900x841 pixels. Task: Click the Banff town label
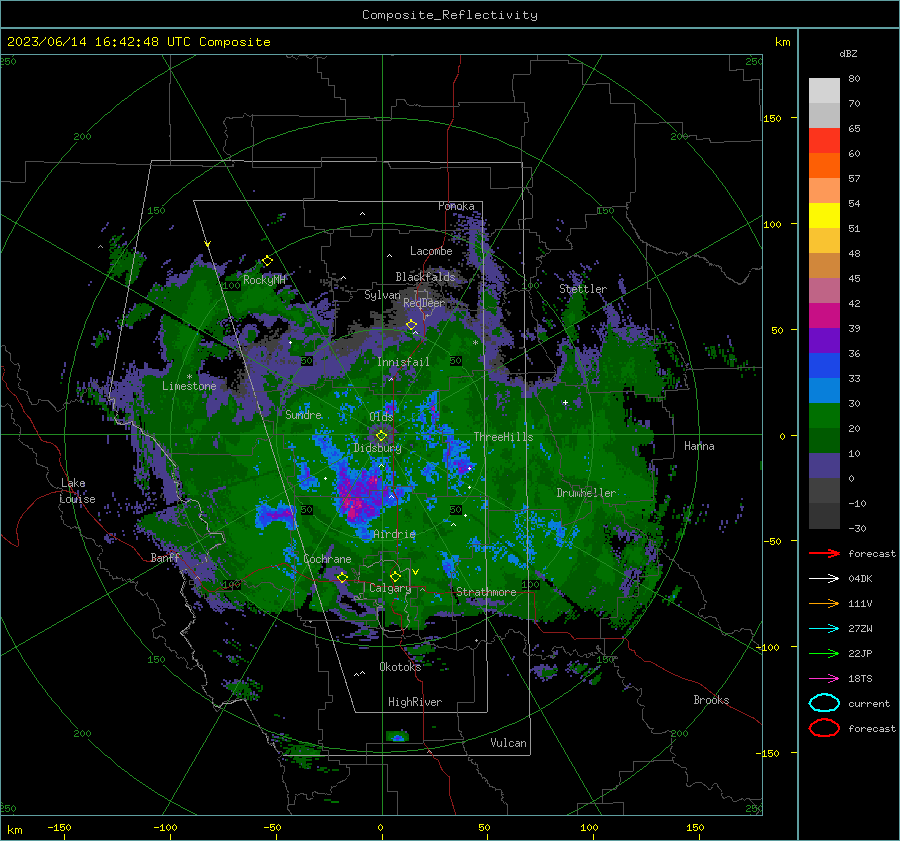(x=165, y=557)
